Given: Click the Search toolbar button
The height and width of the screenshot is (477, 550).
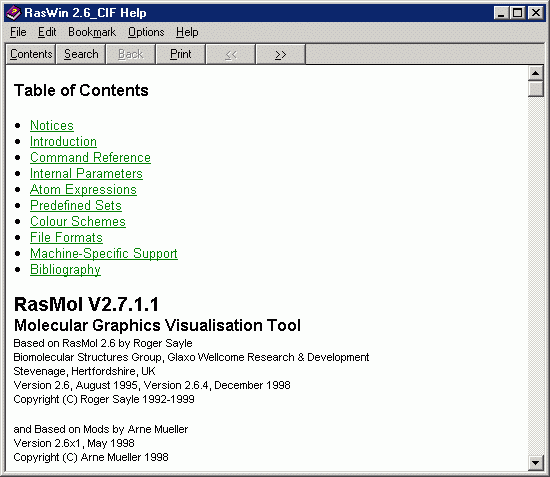Looking at the screenshot, I should click(81, 54).
